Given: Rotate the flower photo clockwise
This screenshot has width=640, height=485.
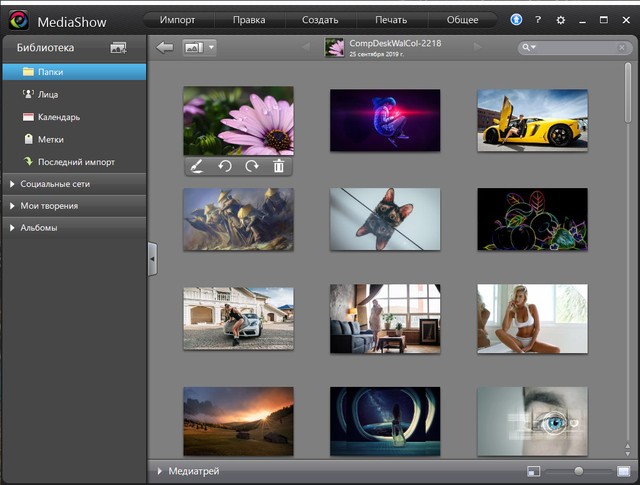Looking at the screenshot, I should [252, 167].
